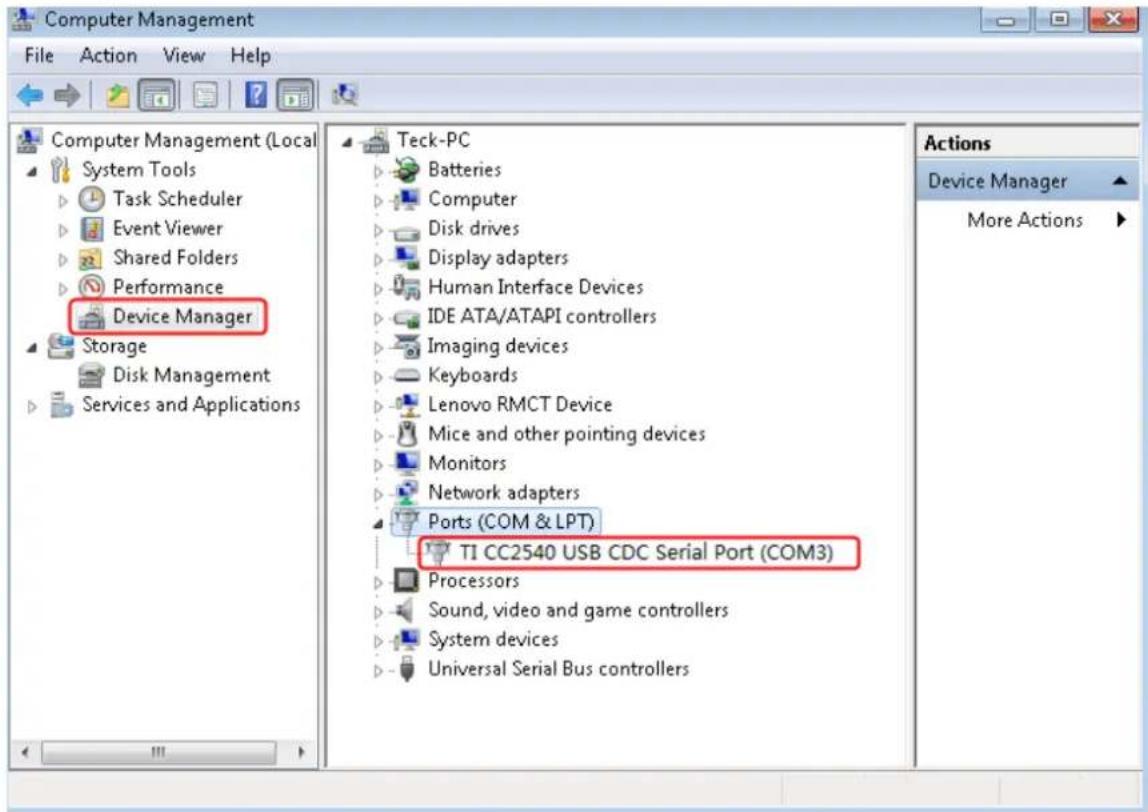Expand the Monitors node
Viewport: 1148px width, 812px height.
point(378,465)
